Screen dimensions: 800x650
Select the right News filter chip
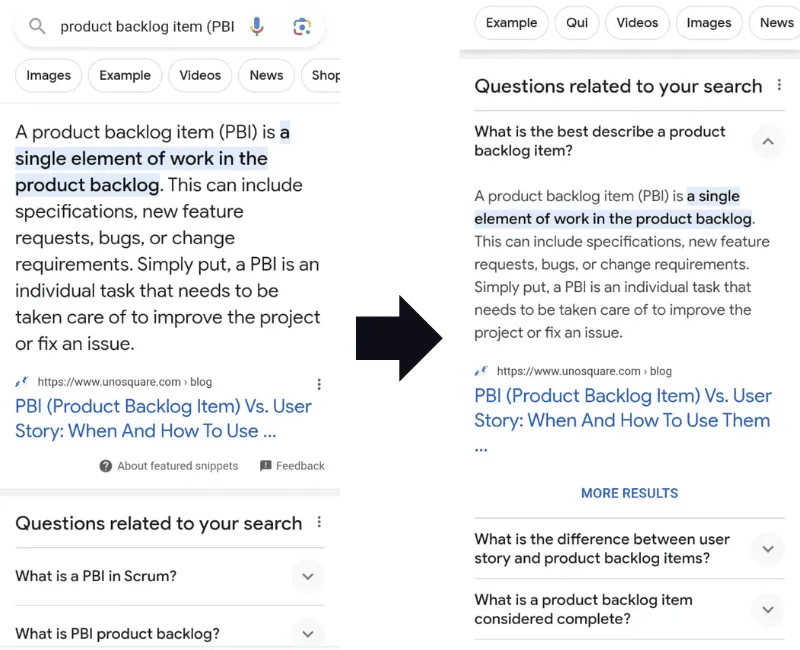pos(775,22)
